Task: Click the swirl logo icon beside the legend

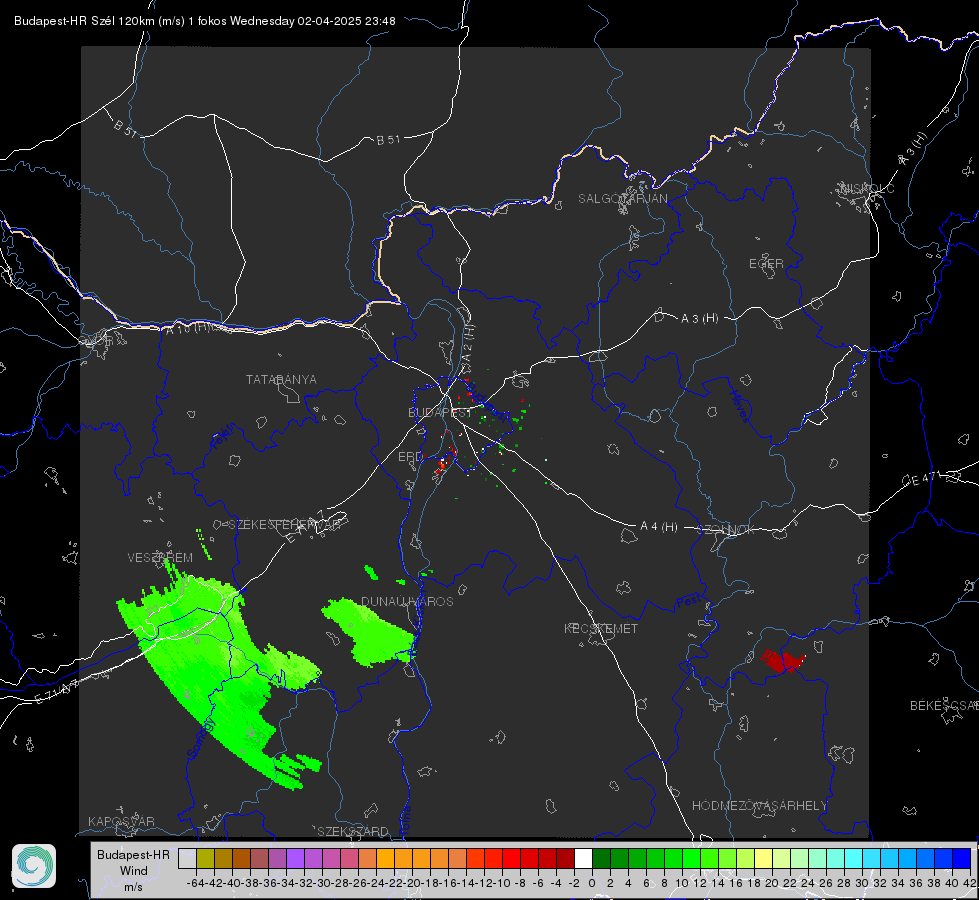Action: click(34, 866)
